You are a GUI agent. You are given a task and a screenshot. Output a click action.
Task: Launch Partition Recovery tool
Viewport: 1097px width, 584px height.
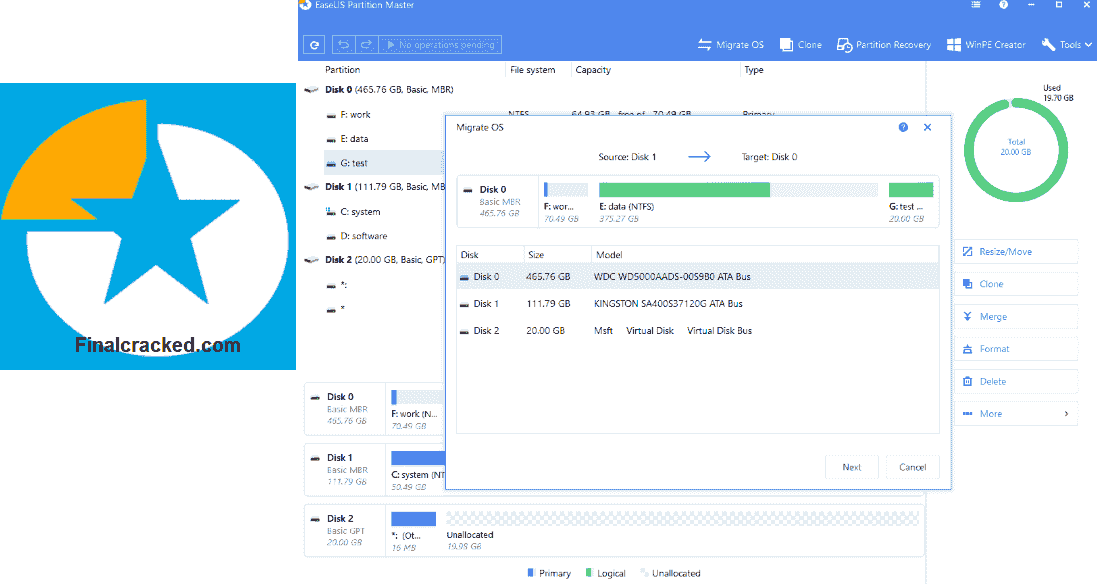pos(884,45)
